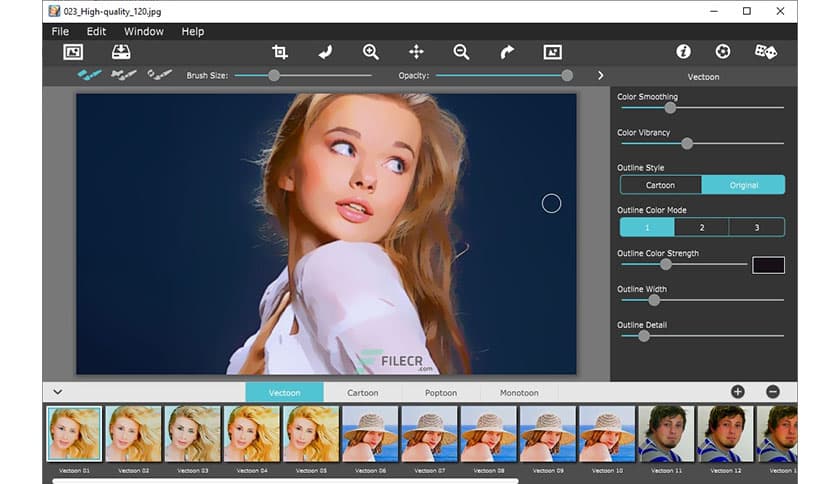Click the minus remove preset icon

coord(773,392)
